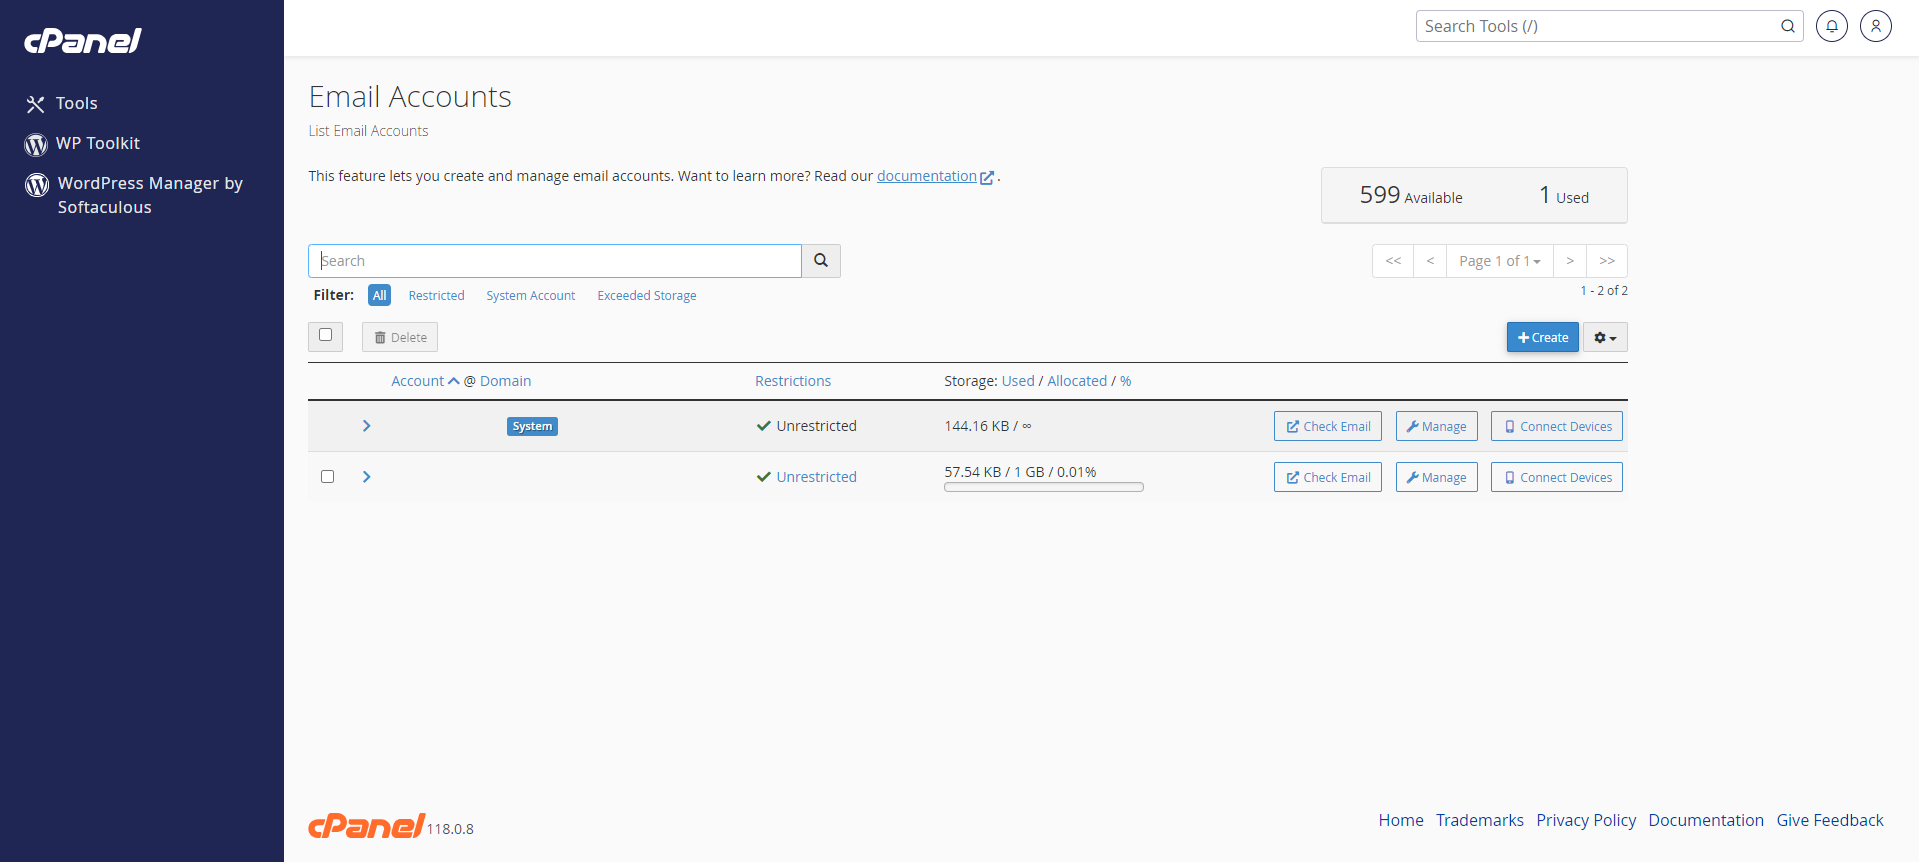
Task: Open the Documentation footer link
Action: [1706, 820]
